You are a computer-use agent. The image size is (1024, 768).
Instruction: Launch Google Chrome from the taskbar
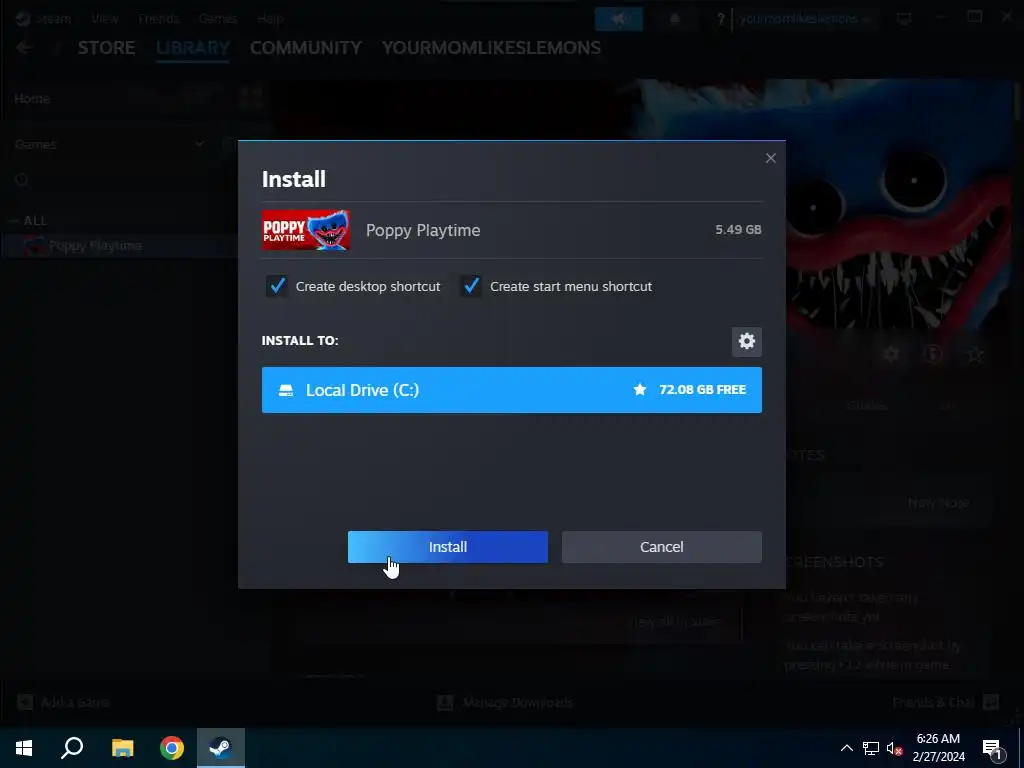[x=172, y=748]
